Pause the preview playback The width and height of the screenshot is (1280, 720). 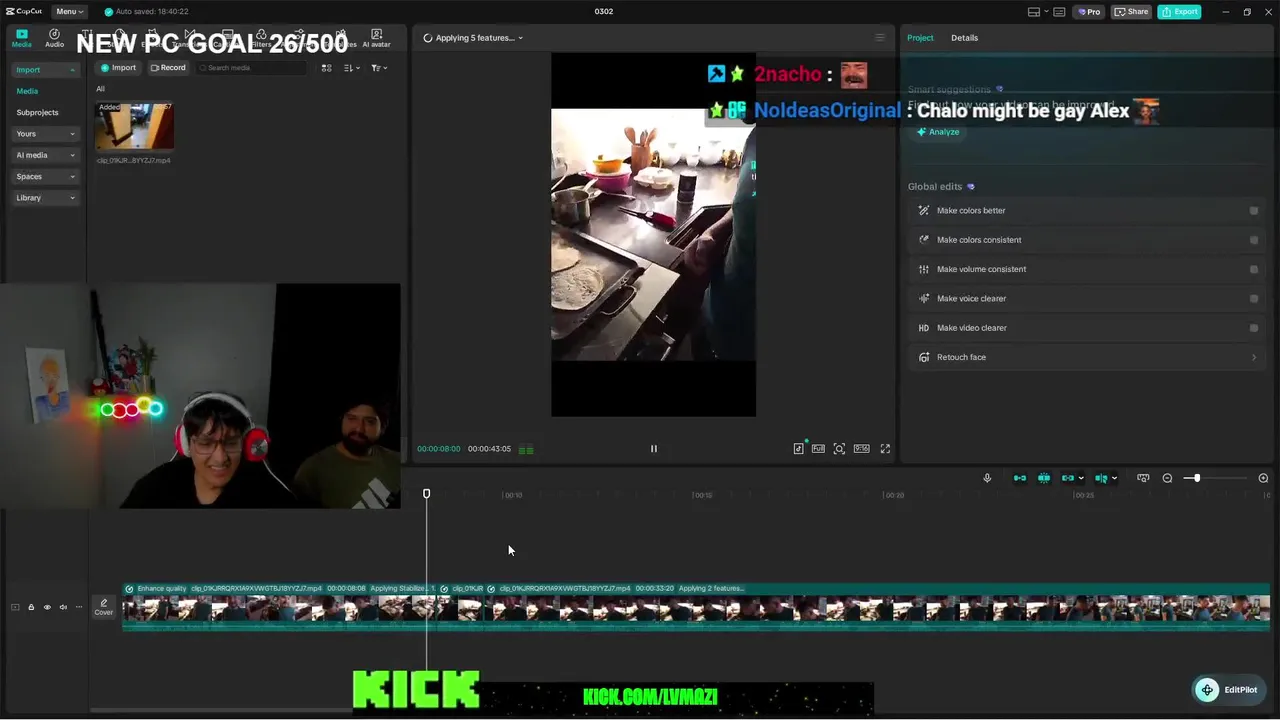tap(654, 449)
